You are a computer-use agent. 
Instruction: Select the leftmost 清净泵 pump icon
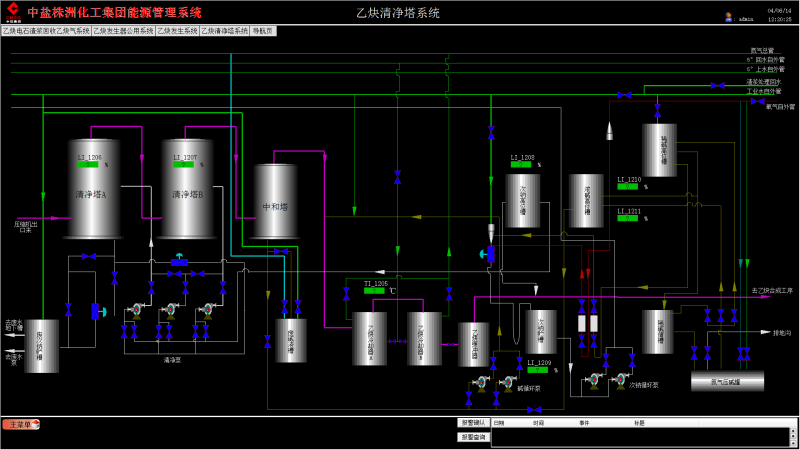pos(137,310)
